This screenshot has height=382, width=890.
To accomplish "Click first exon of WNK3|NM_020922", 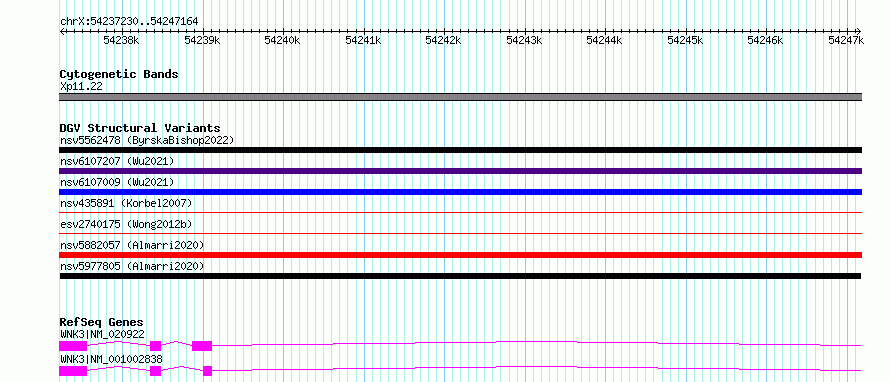I will point(73,346).
